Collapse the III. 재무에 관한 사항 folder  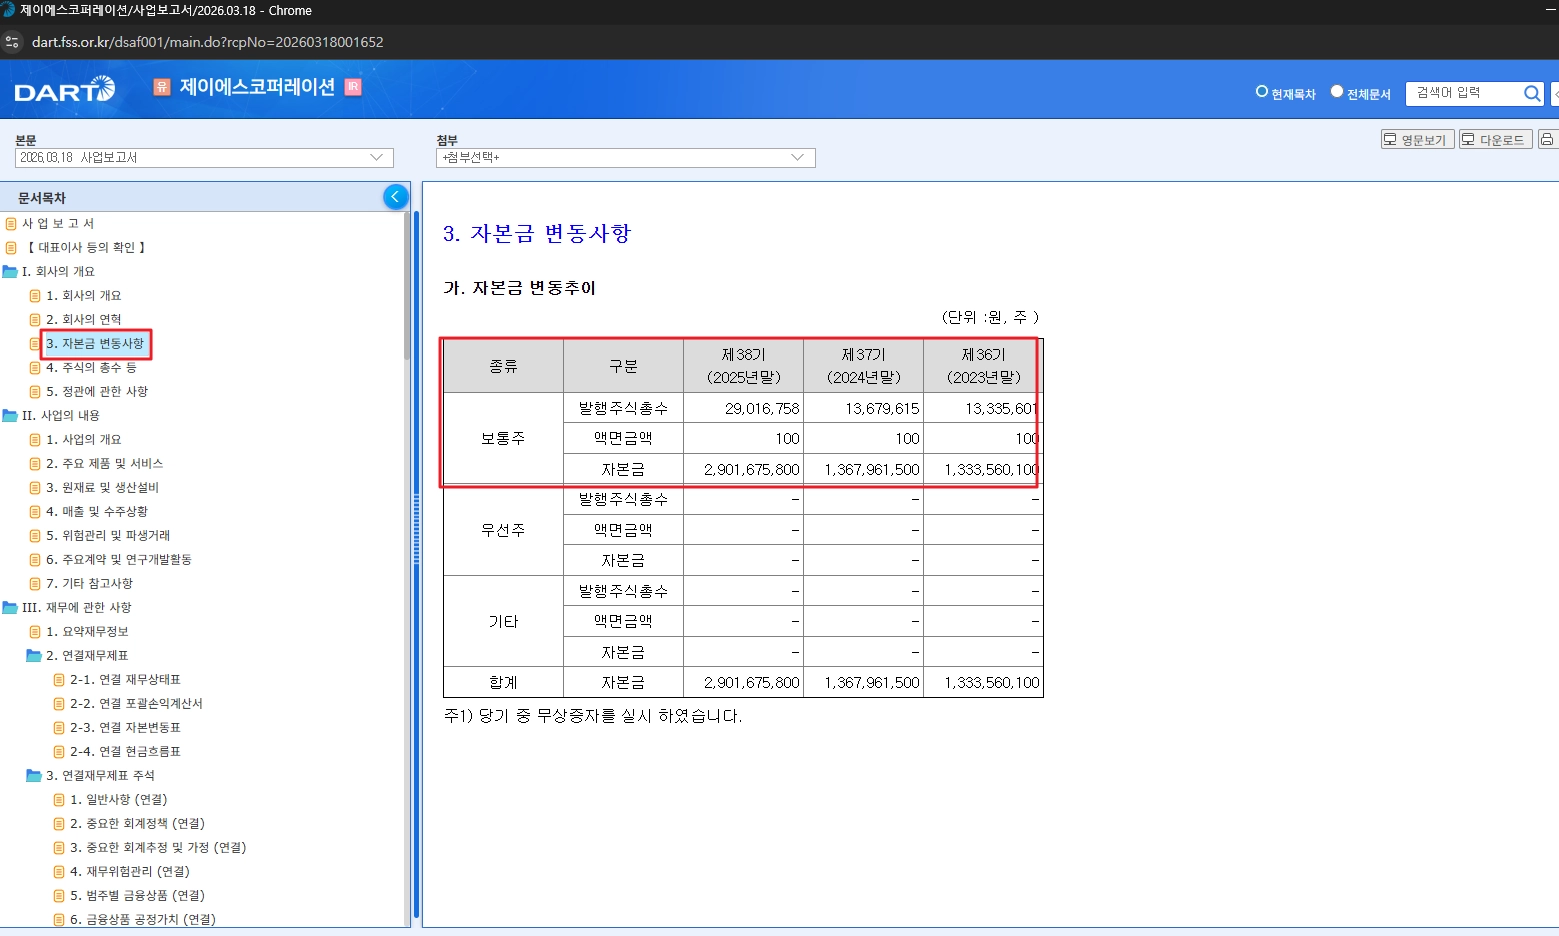tap(10, 607)
